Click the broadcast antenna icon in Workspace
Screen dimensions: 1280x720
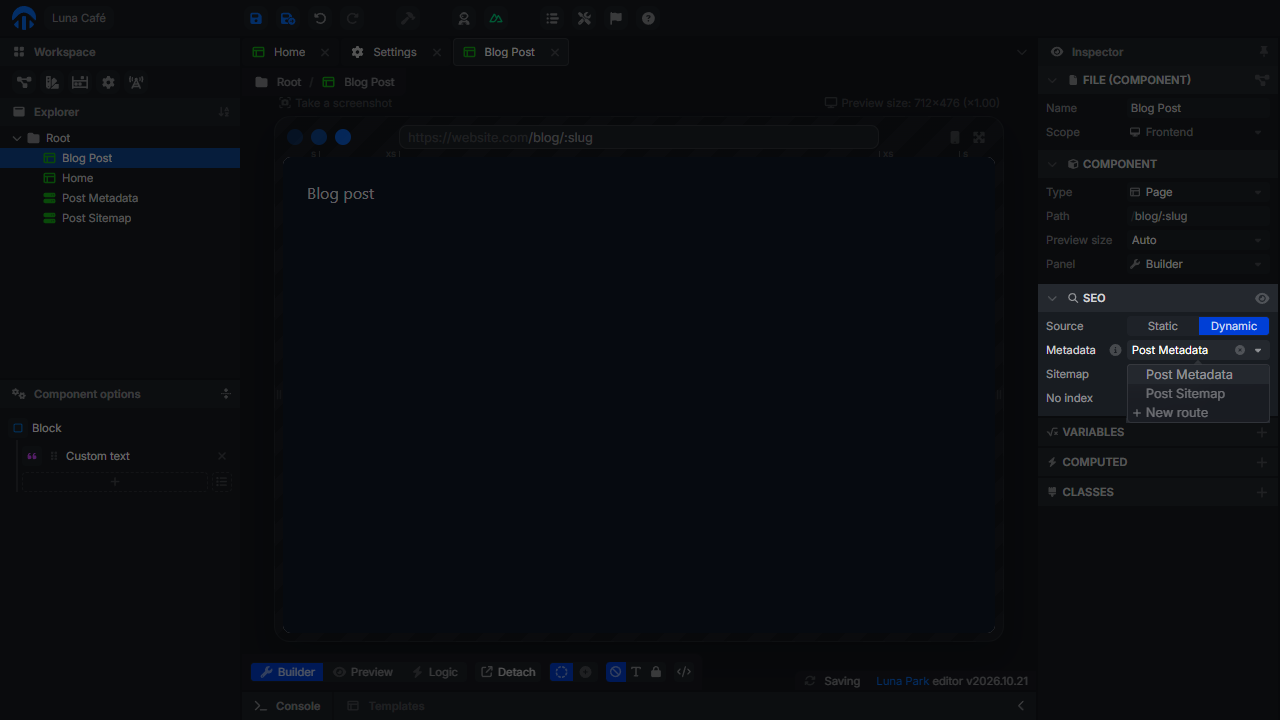tap(136, 82)
